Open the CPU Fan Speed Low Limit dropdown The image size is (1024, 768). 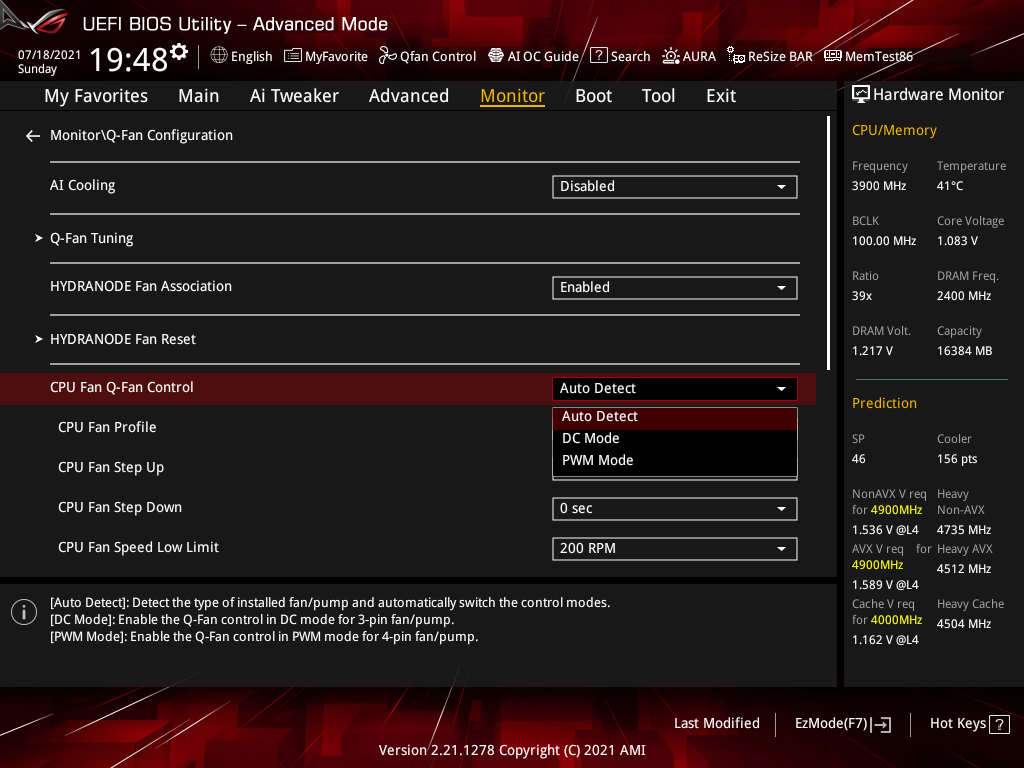tap(675, 548)
